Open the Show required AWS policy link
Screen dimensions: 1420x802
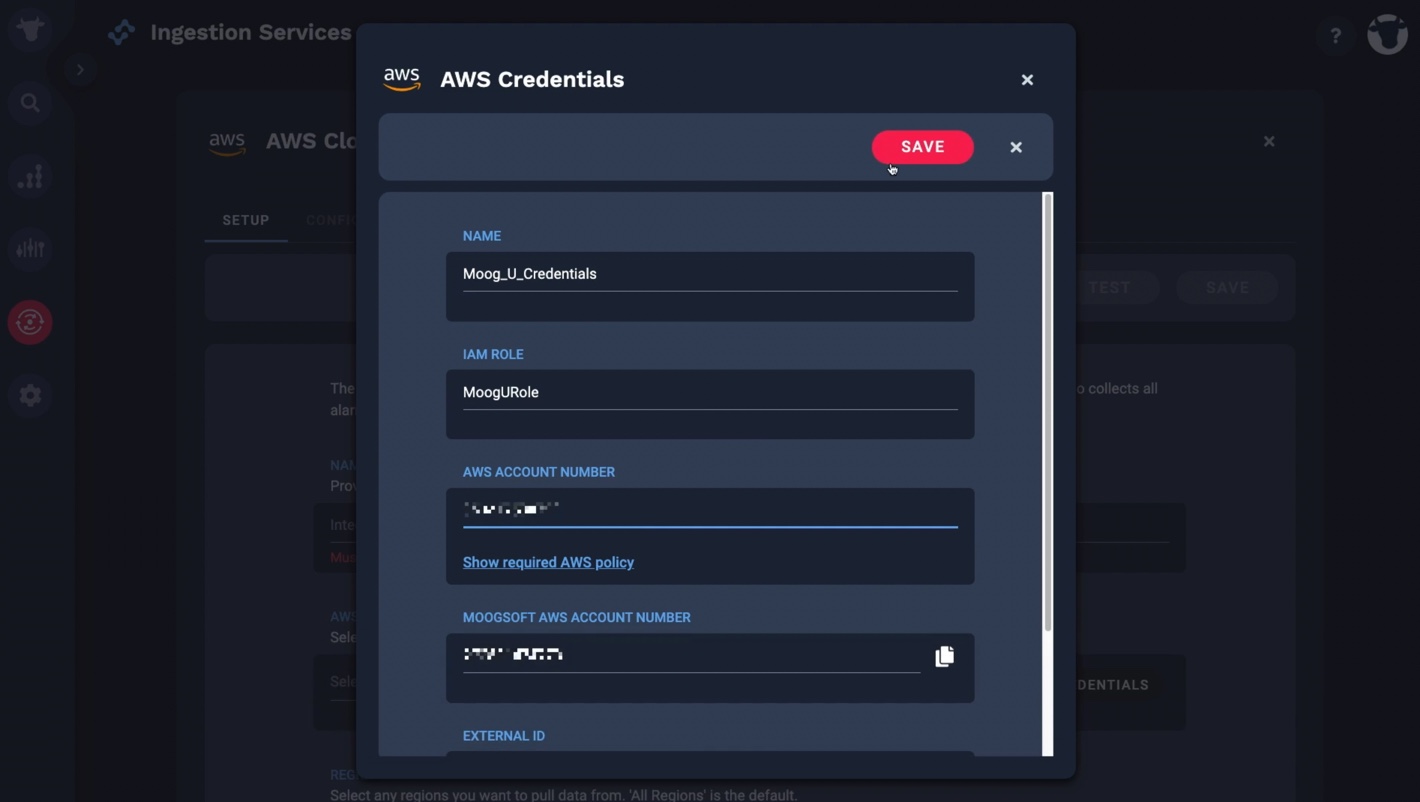coord(548,562)
